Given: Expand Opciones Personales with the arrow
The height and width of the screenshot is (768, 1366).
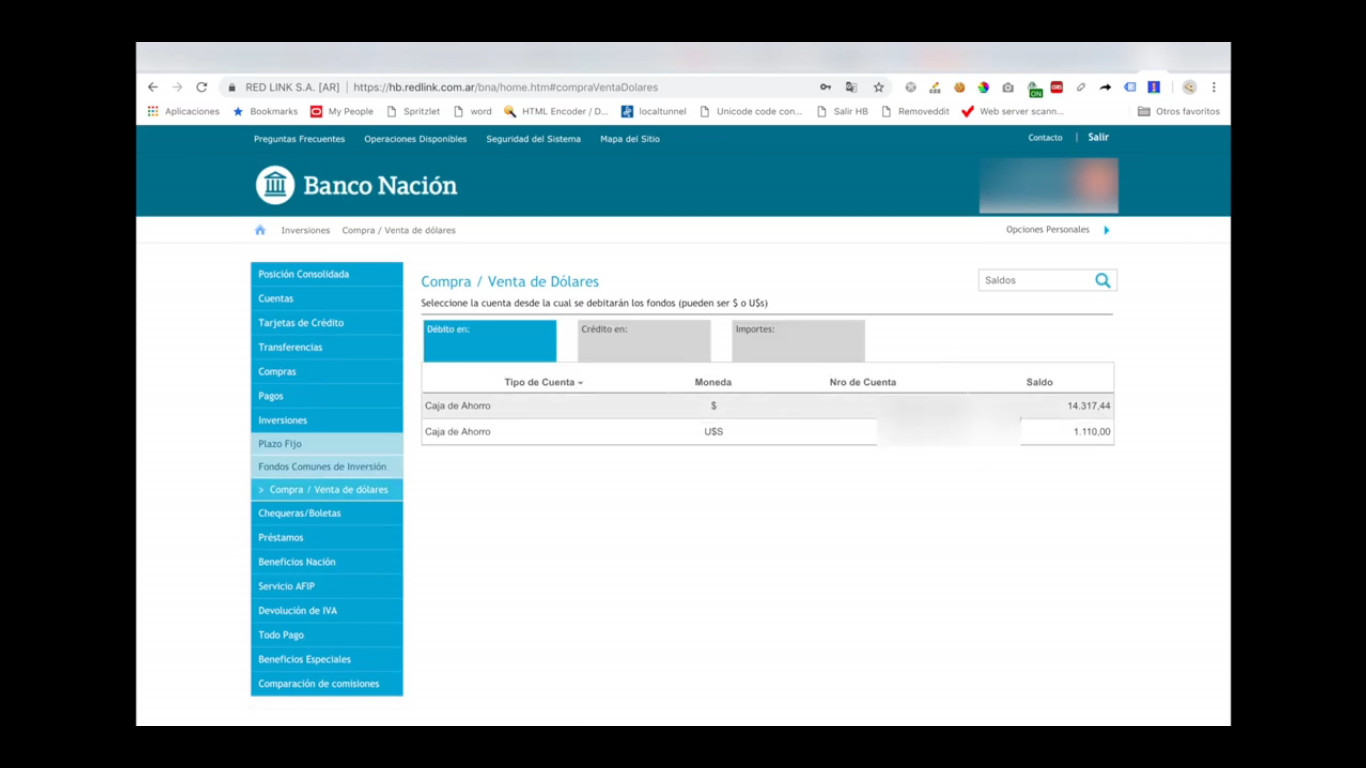Looking at the screenshot, I should click(x=1106, y=230).
